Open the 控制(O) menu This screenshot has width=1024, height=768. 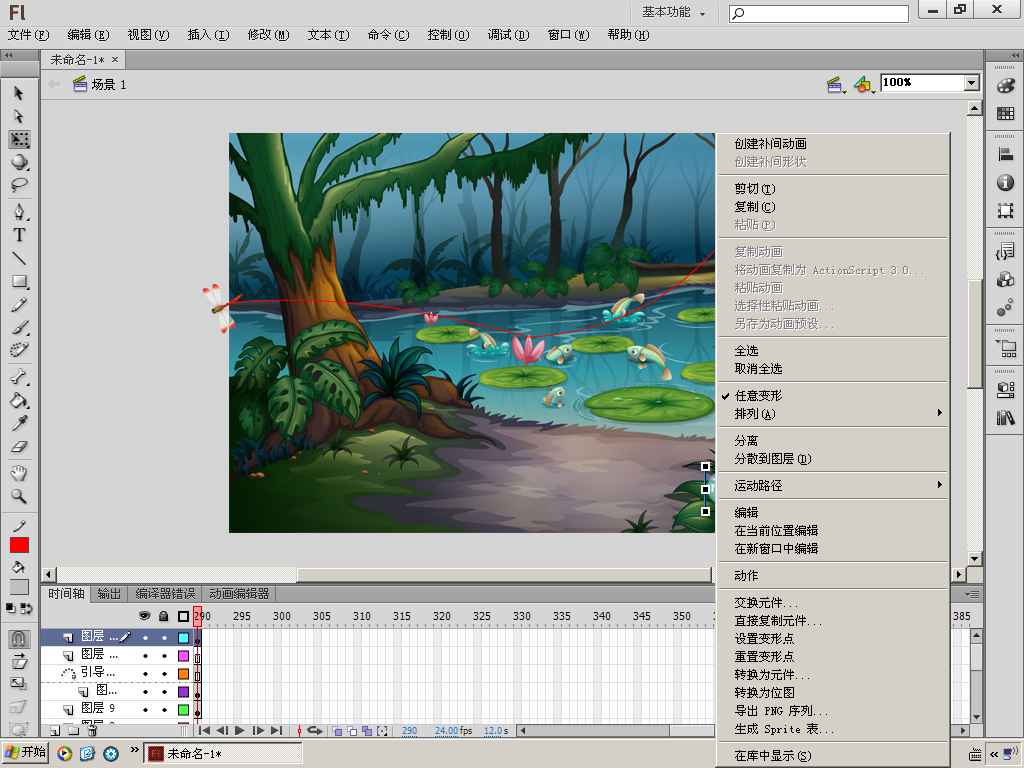(448, 35)
